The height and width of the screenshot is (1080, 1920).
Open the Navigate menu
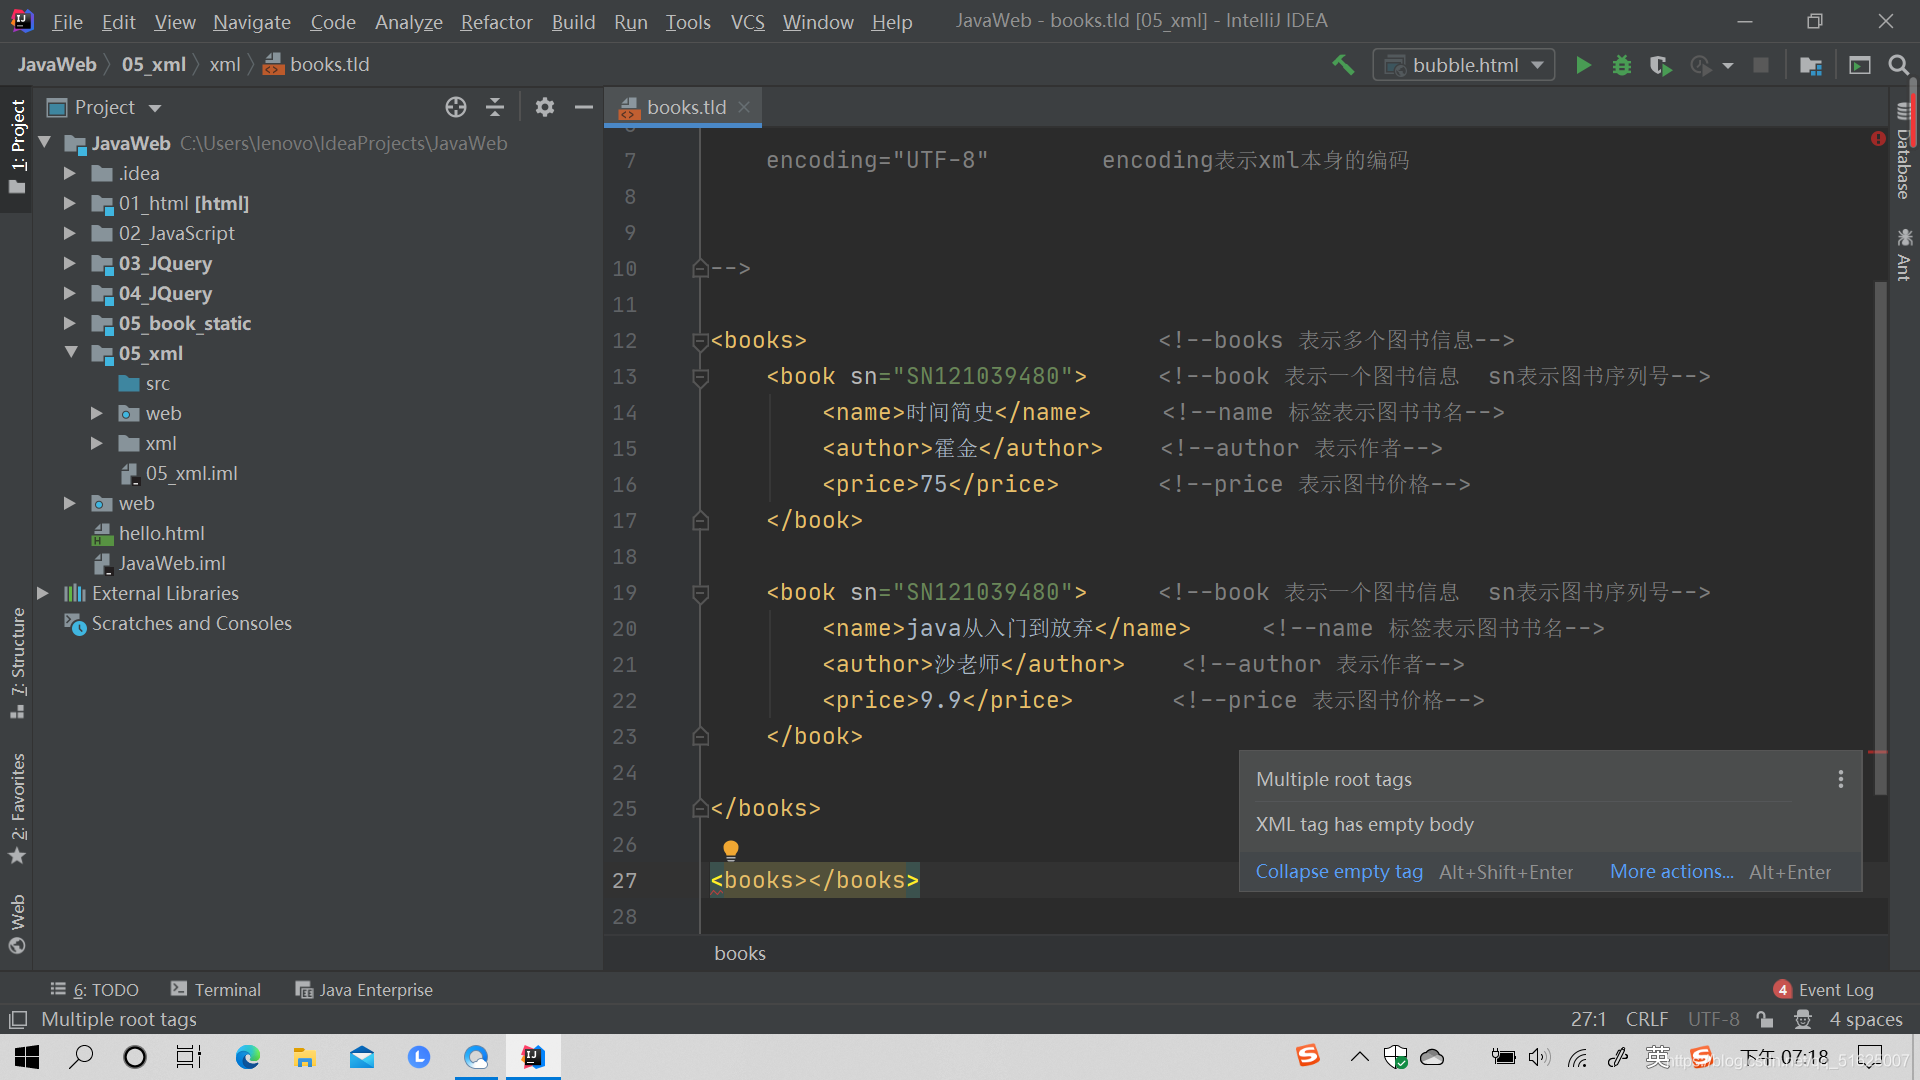251,21
